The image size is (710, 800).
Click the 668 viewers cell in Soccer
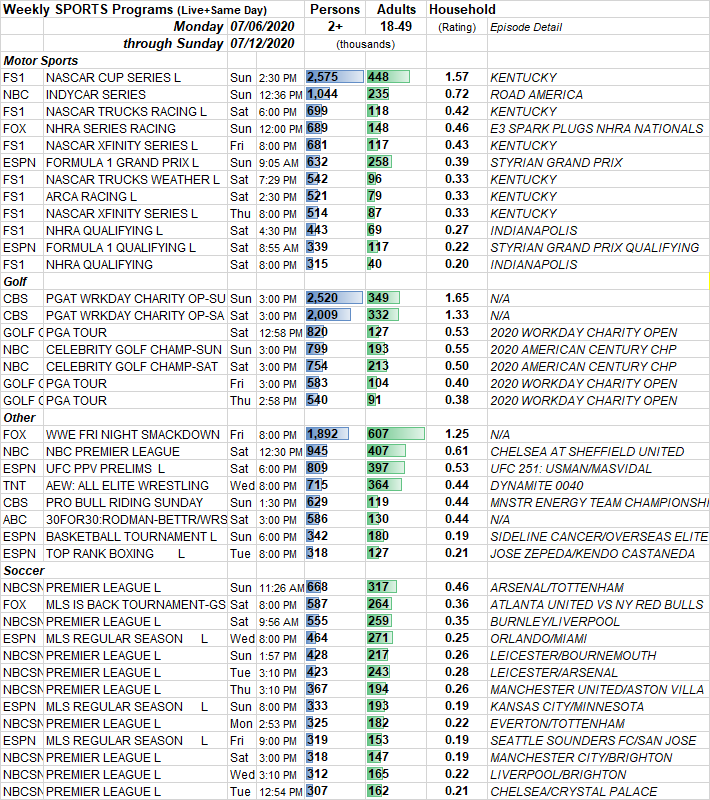click(335, 587)
